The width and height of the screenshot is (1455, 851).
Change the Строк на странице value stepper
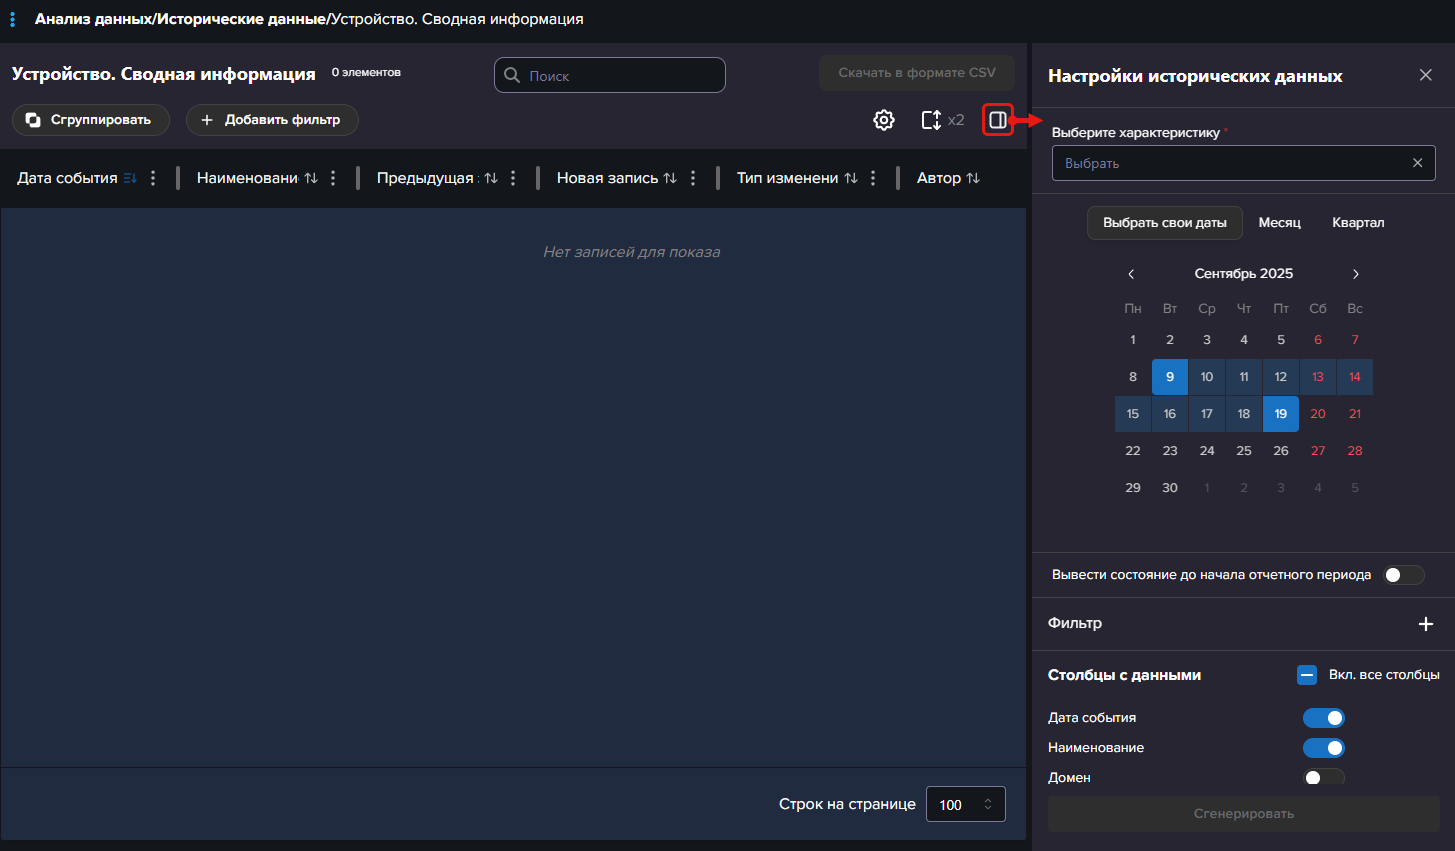click(x=988, y=805)
